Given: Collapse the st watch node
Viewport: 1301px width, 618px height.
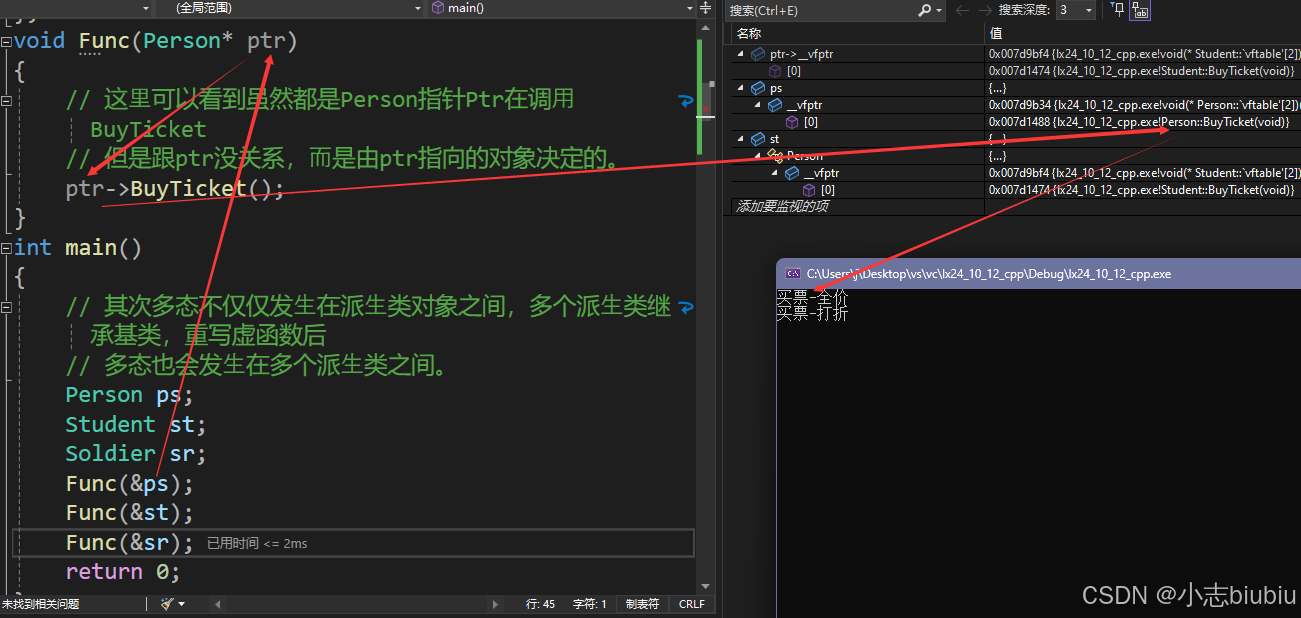Looking at the screenshot, I should tap(741, 139).
